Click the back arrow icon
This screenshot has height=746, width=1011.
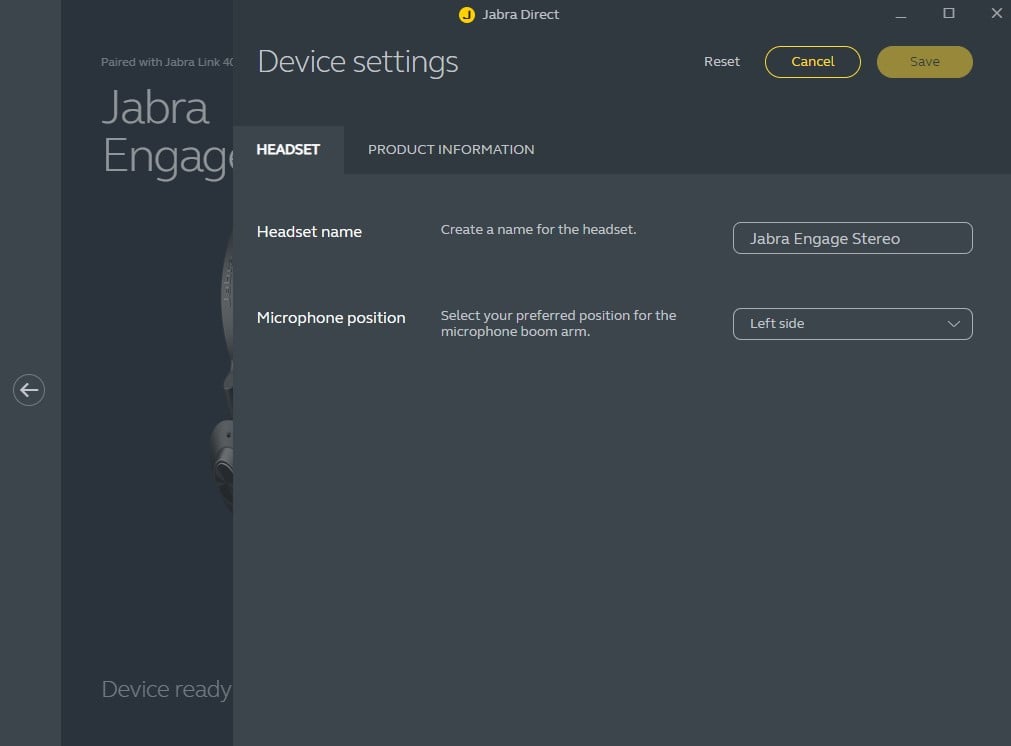[x=29, y=390]
